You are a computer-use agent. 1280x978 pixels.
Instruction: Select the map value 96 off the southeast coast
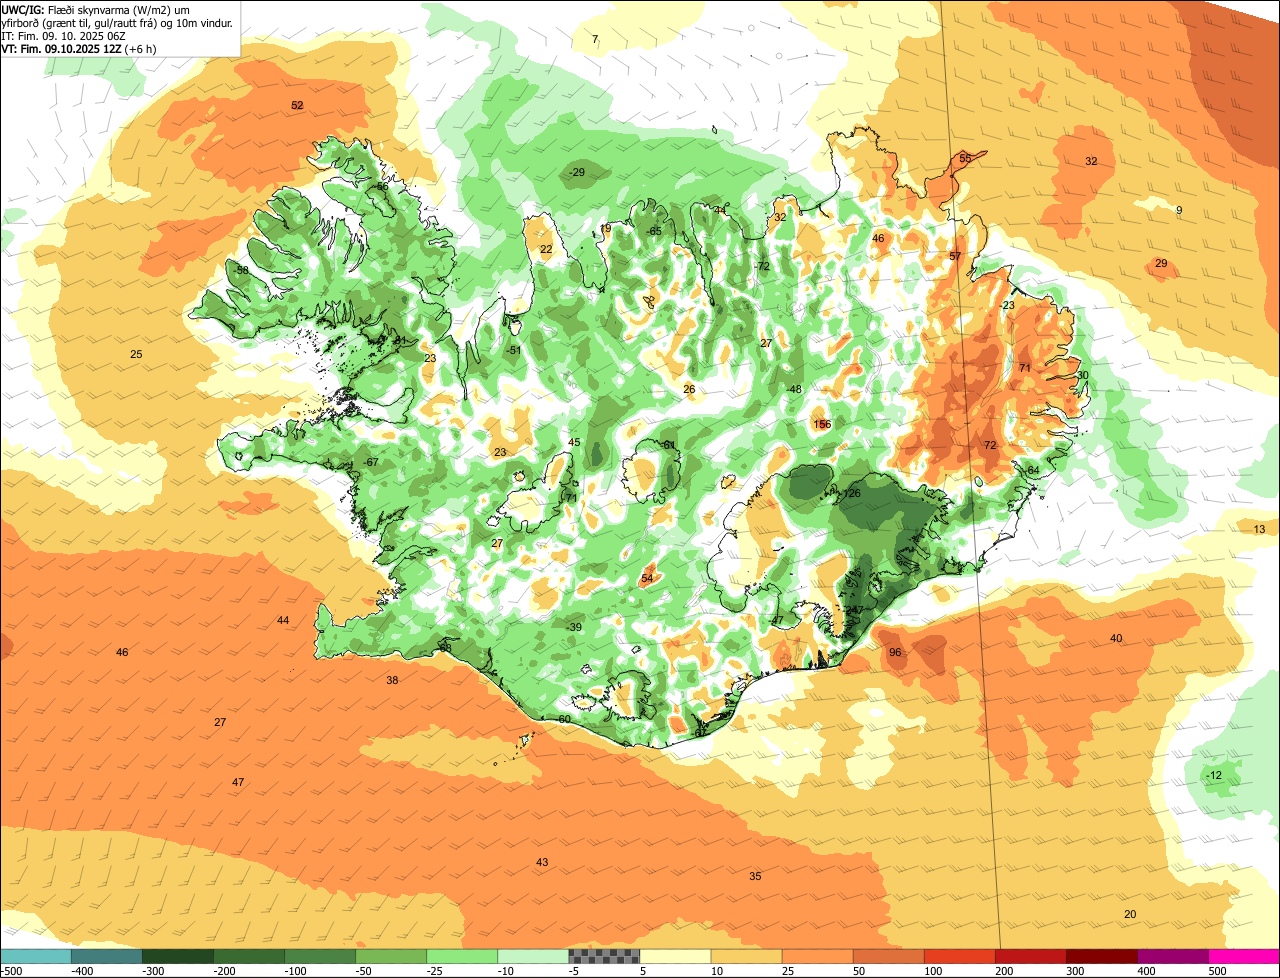coord(895,653)
